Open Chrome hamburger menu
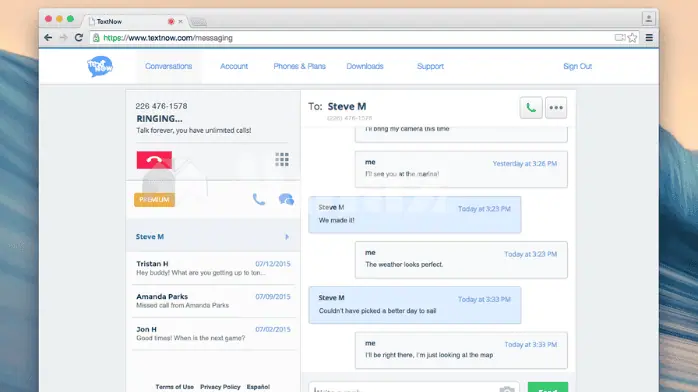 pyautogui.click(x=649, y=38)
